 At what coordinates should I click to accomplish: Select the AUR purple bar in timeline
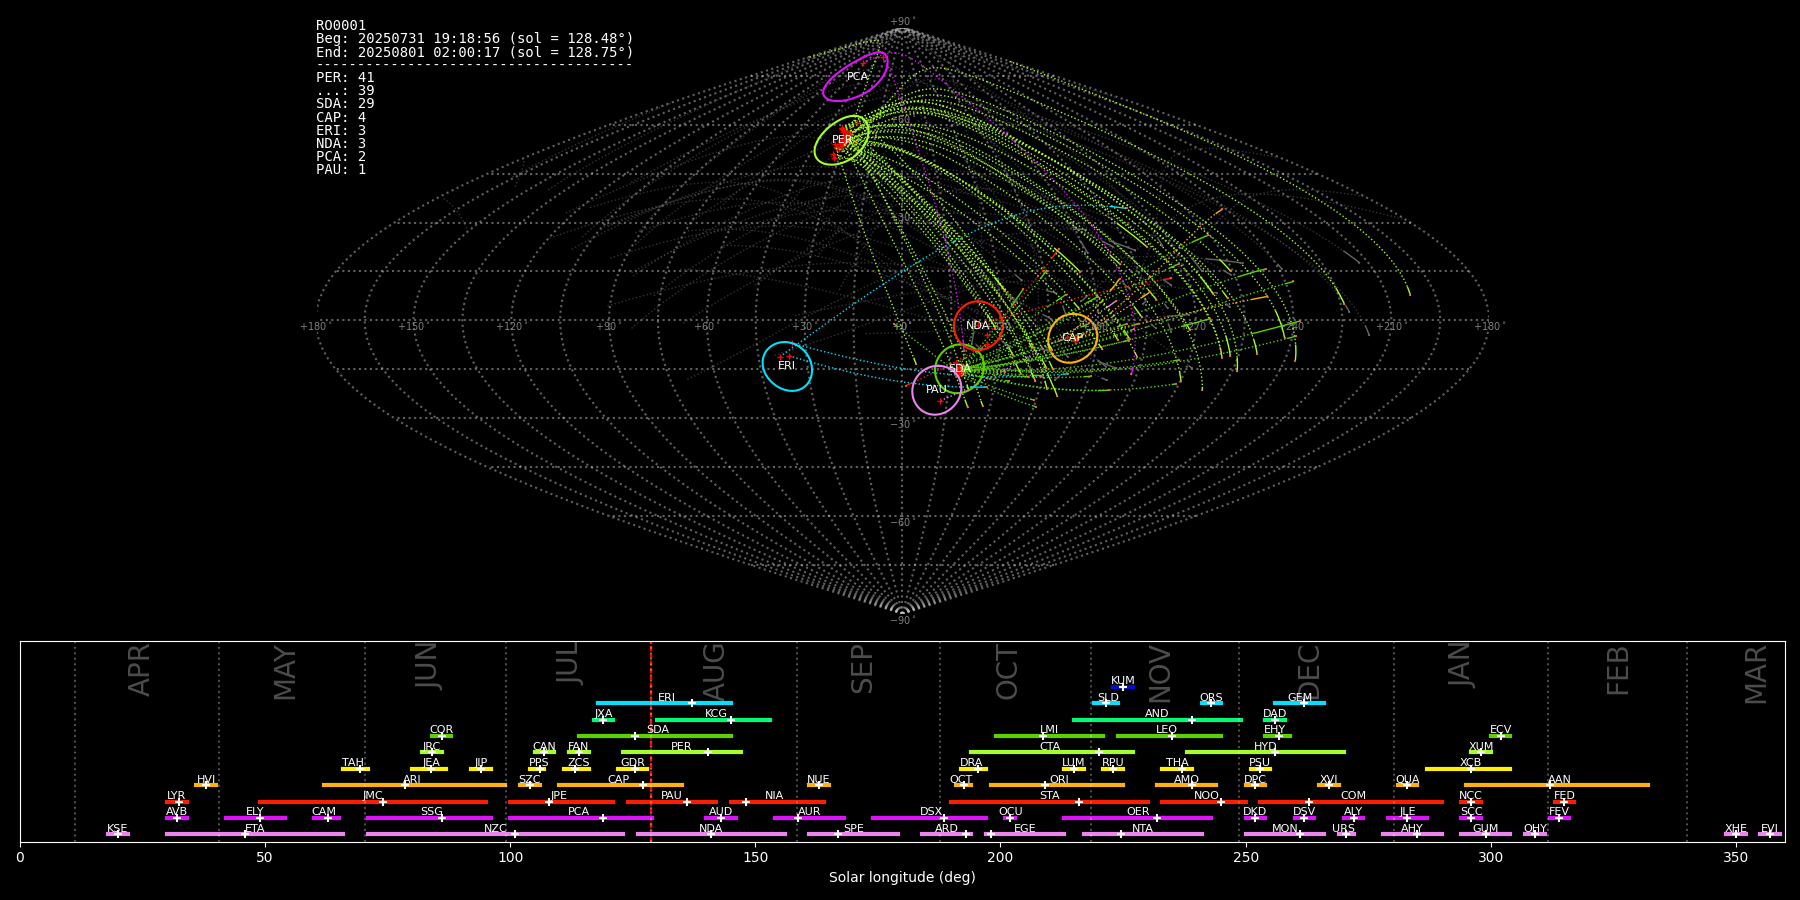click(x=809, y=818)
